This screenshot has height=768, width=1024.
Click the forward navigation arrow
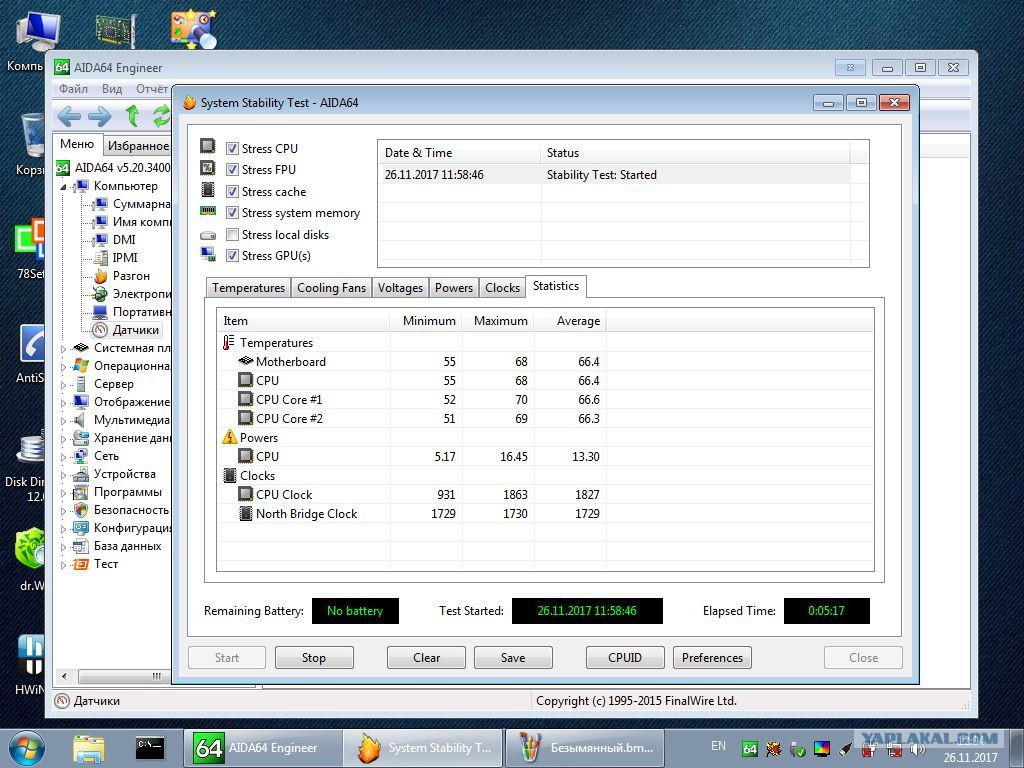tap(99, 116)
